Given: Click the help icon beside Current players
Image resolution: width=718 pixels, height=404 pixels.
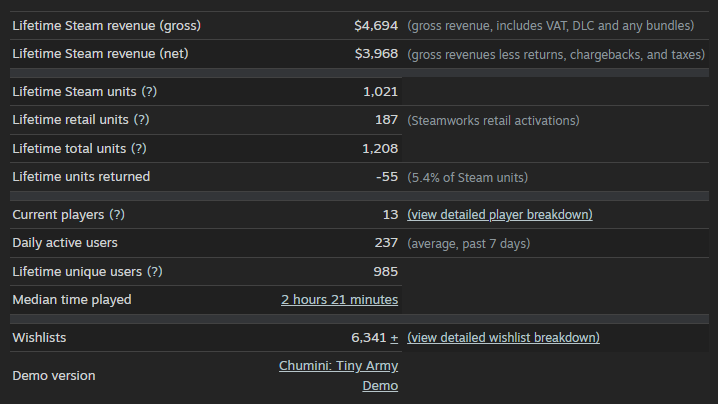Looking at the screenshot, I should (117, 215).
